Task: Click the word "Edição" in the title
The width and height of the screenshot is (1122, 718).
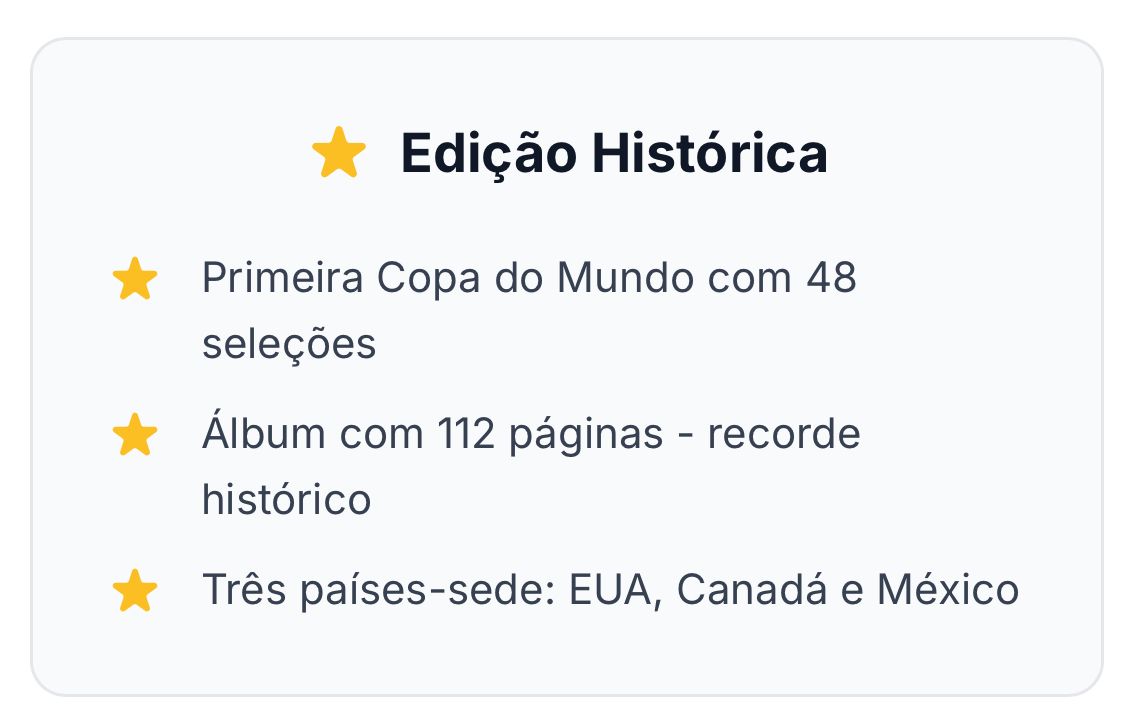Action: click(488, 154)
